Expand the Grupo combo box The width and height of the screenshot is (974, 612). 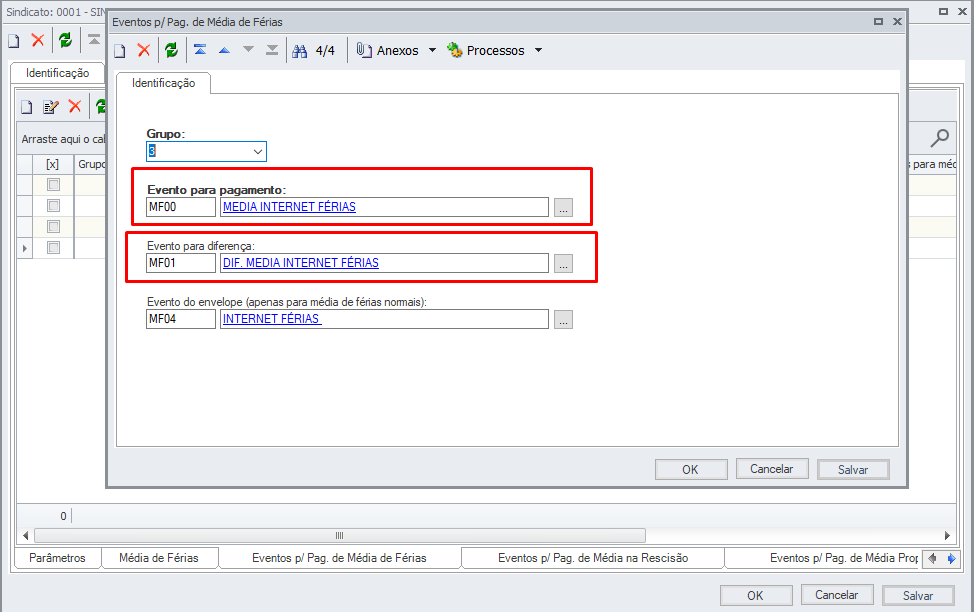click(258, 152)
